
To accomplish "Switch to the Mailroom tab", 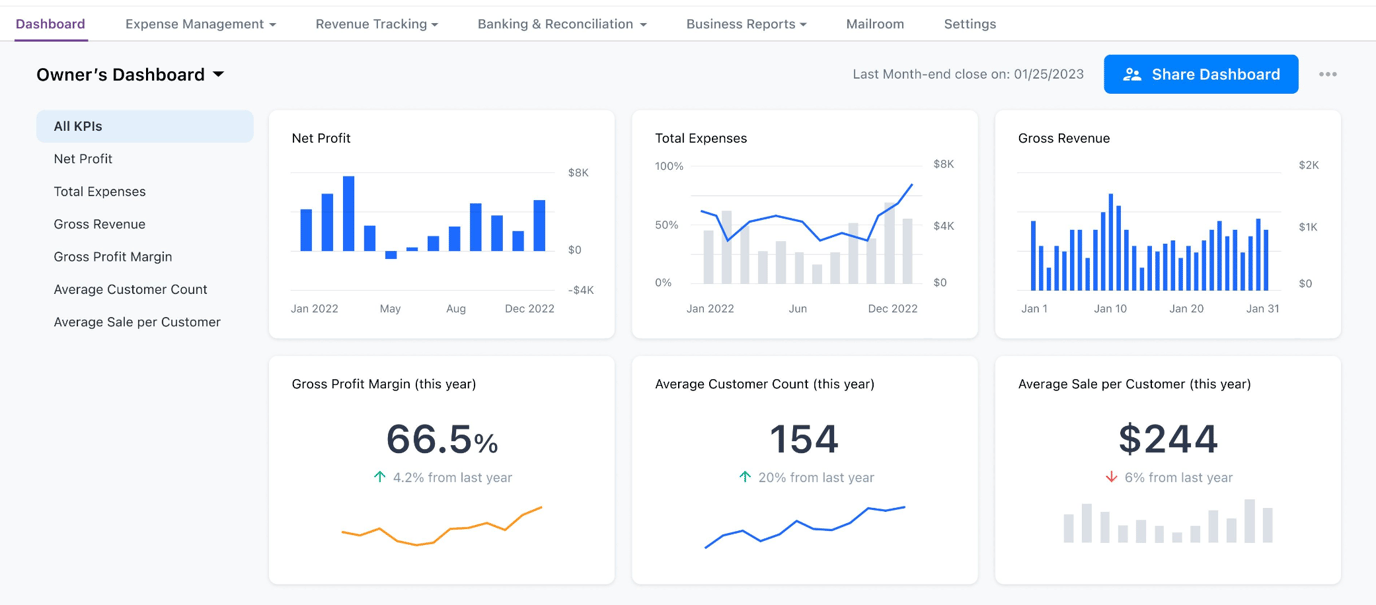I will (x=874, y=23).
